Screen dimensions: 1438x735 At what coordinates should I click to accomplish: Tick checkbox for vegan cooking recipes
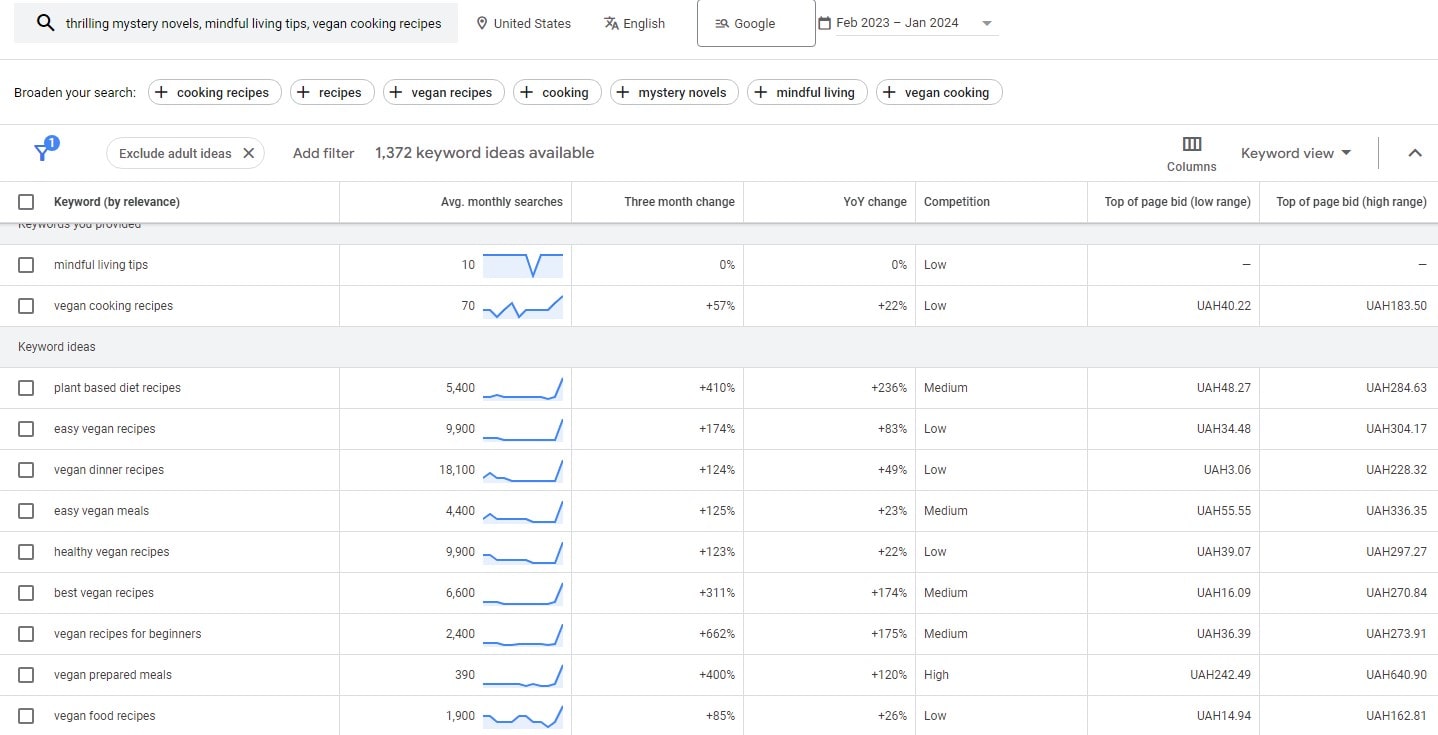point(26,306)
